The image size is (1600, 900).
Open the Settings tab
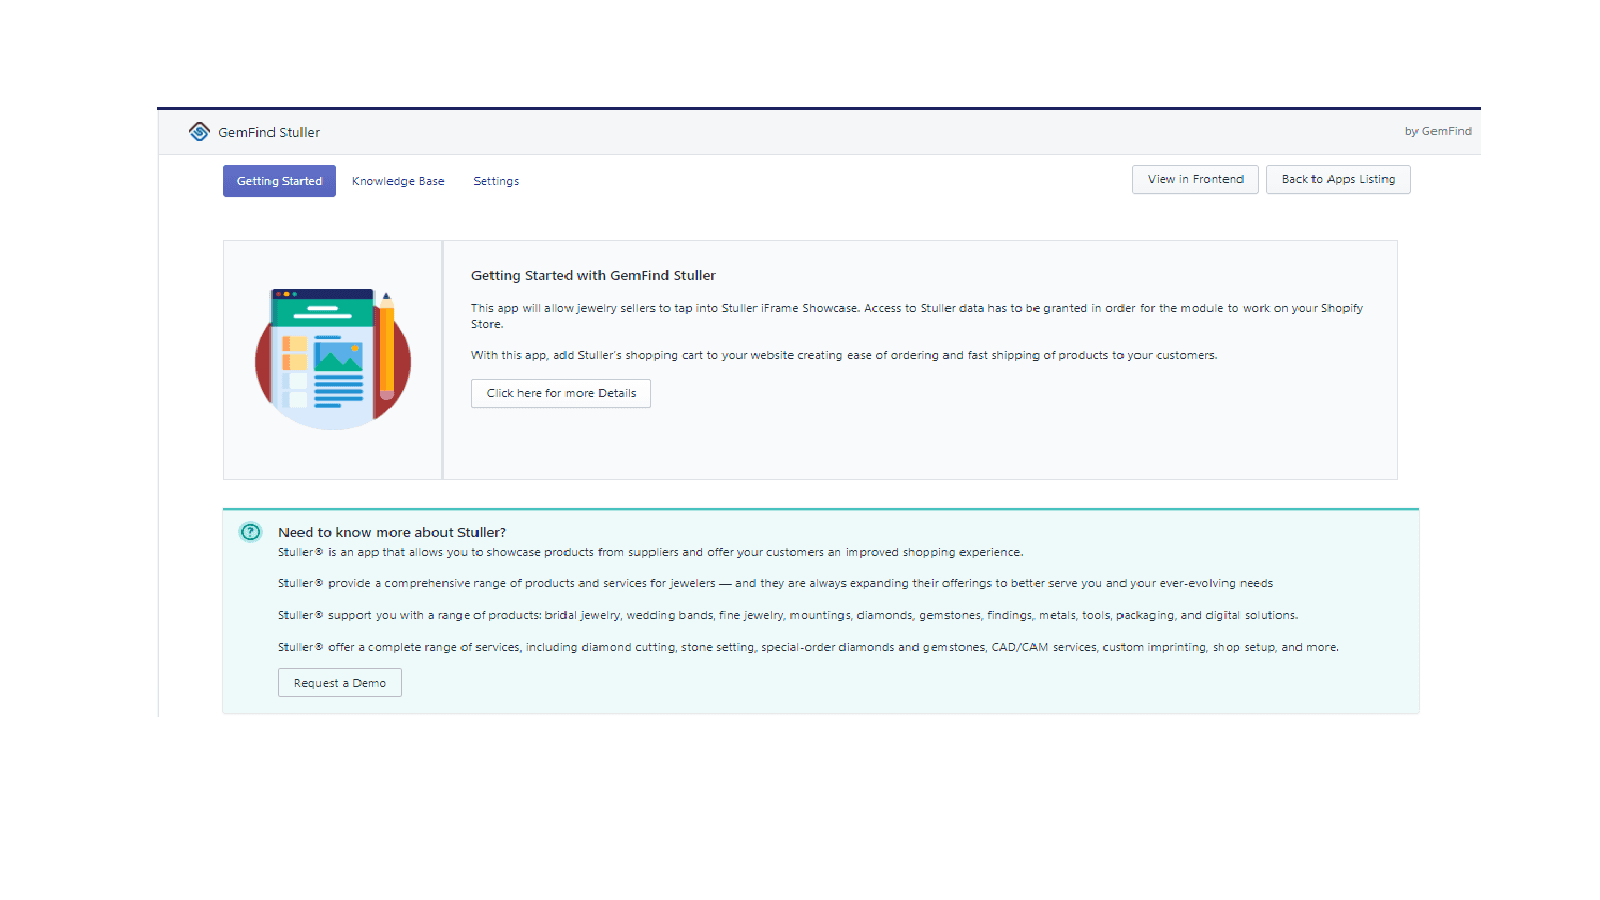point(495,181)
